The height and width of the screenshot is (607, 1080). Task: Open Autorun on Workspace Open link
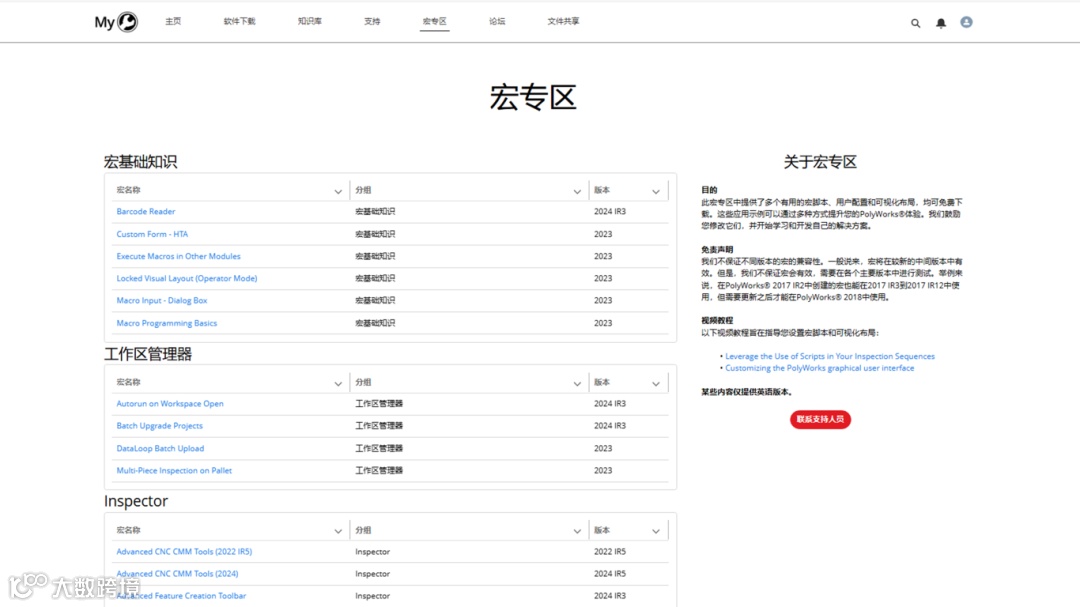[169, 404]
